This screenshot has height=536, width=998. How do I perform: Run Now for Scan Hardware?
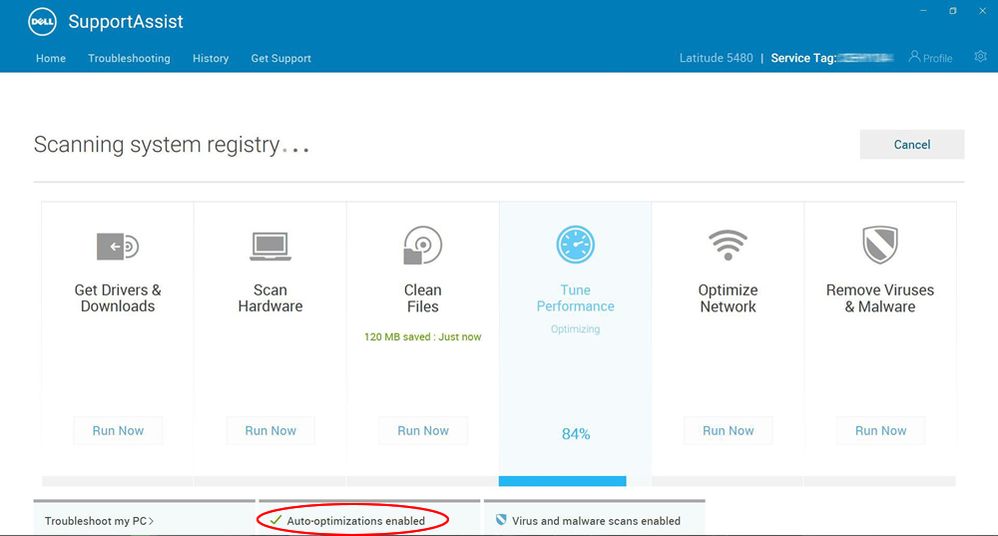pos(271,430)
